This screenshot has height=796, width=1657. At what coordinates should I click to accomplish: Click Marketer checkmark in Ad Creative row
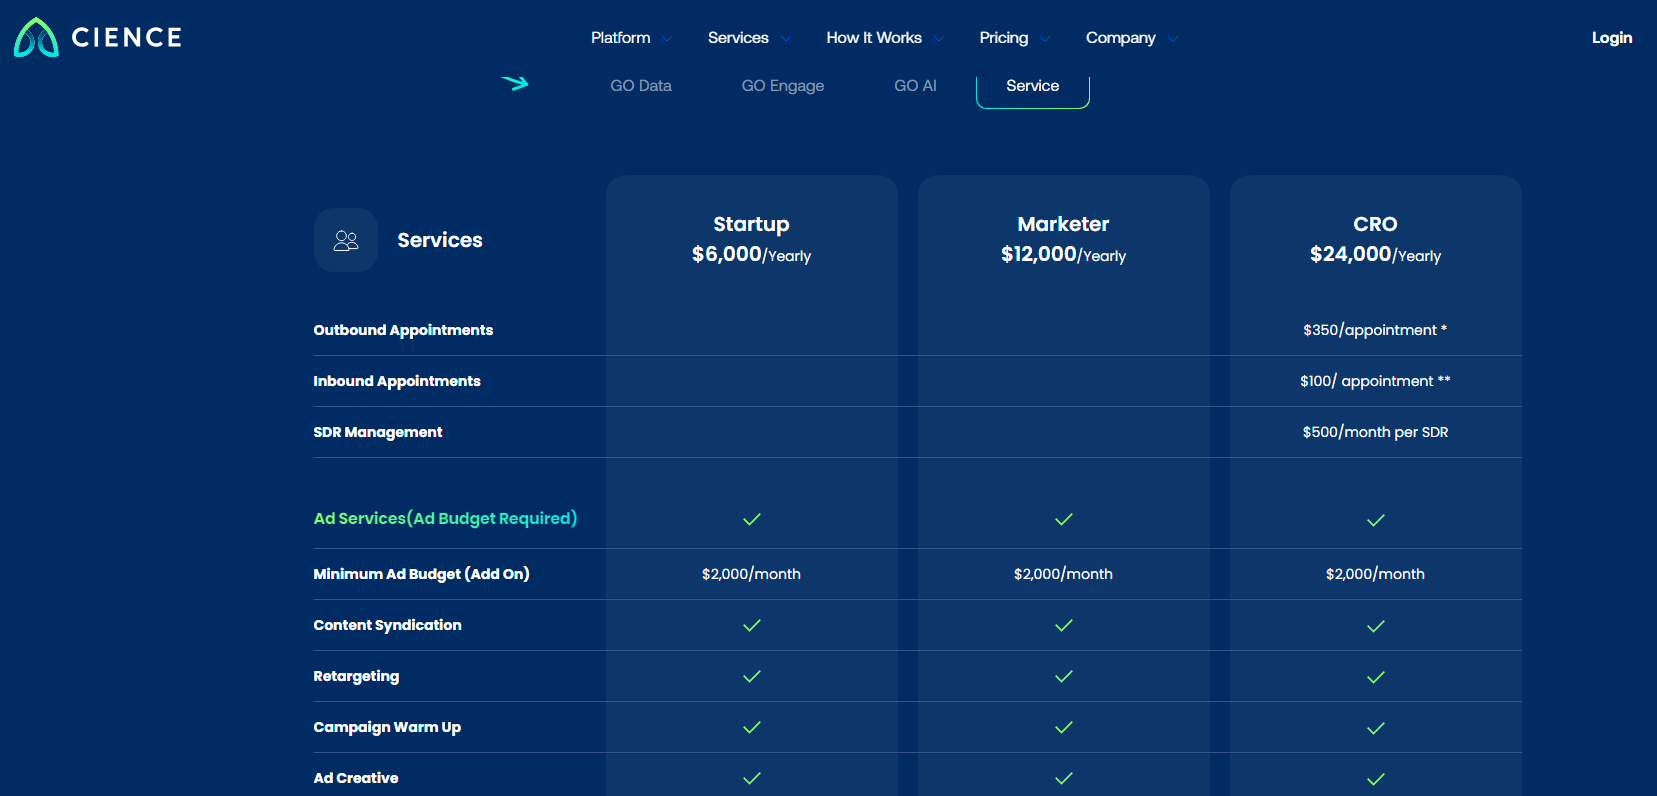[x=1064, y=778]
